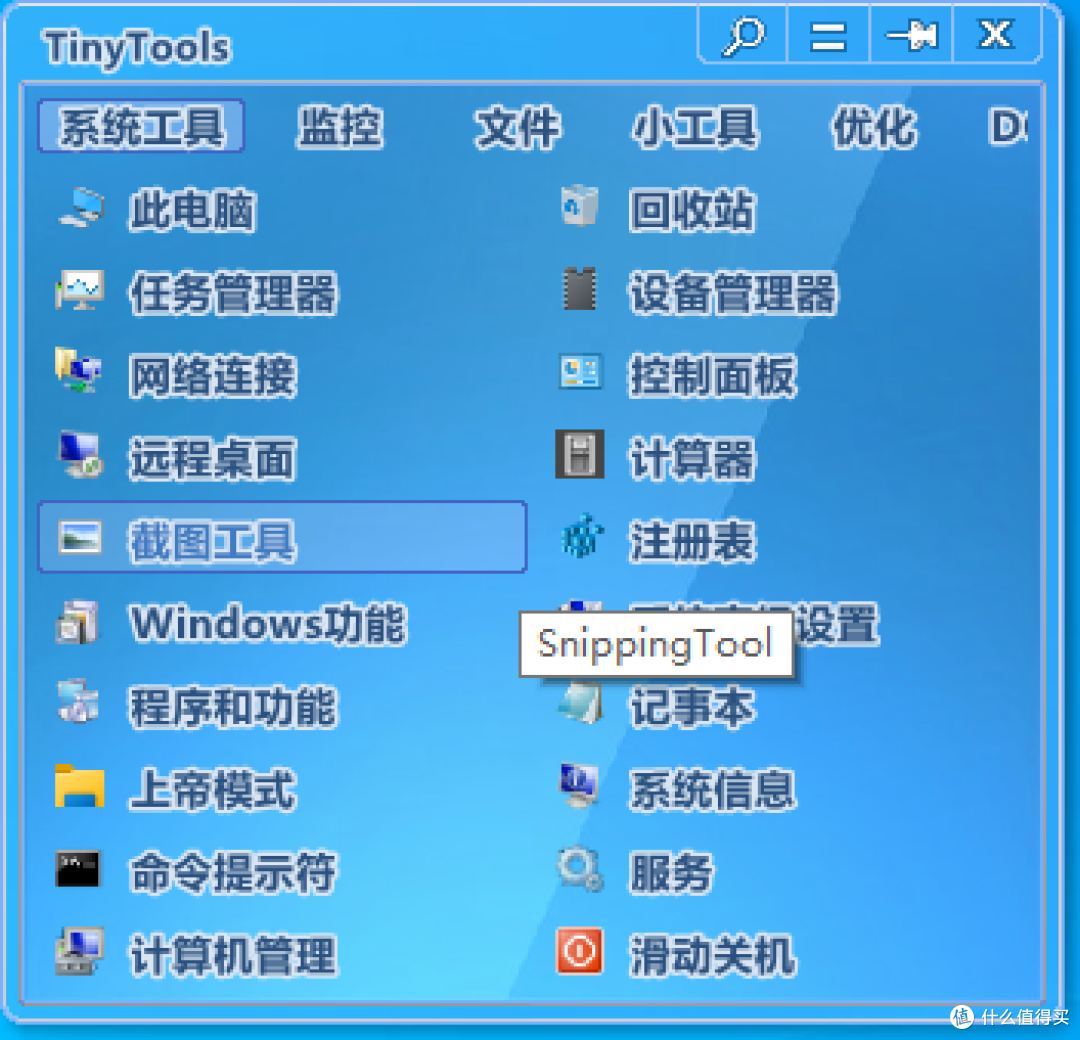Click the 计算机管理 icon

(x=80, y=951)
